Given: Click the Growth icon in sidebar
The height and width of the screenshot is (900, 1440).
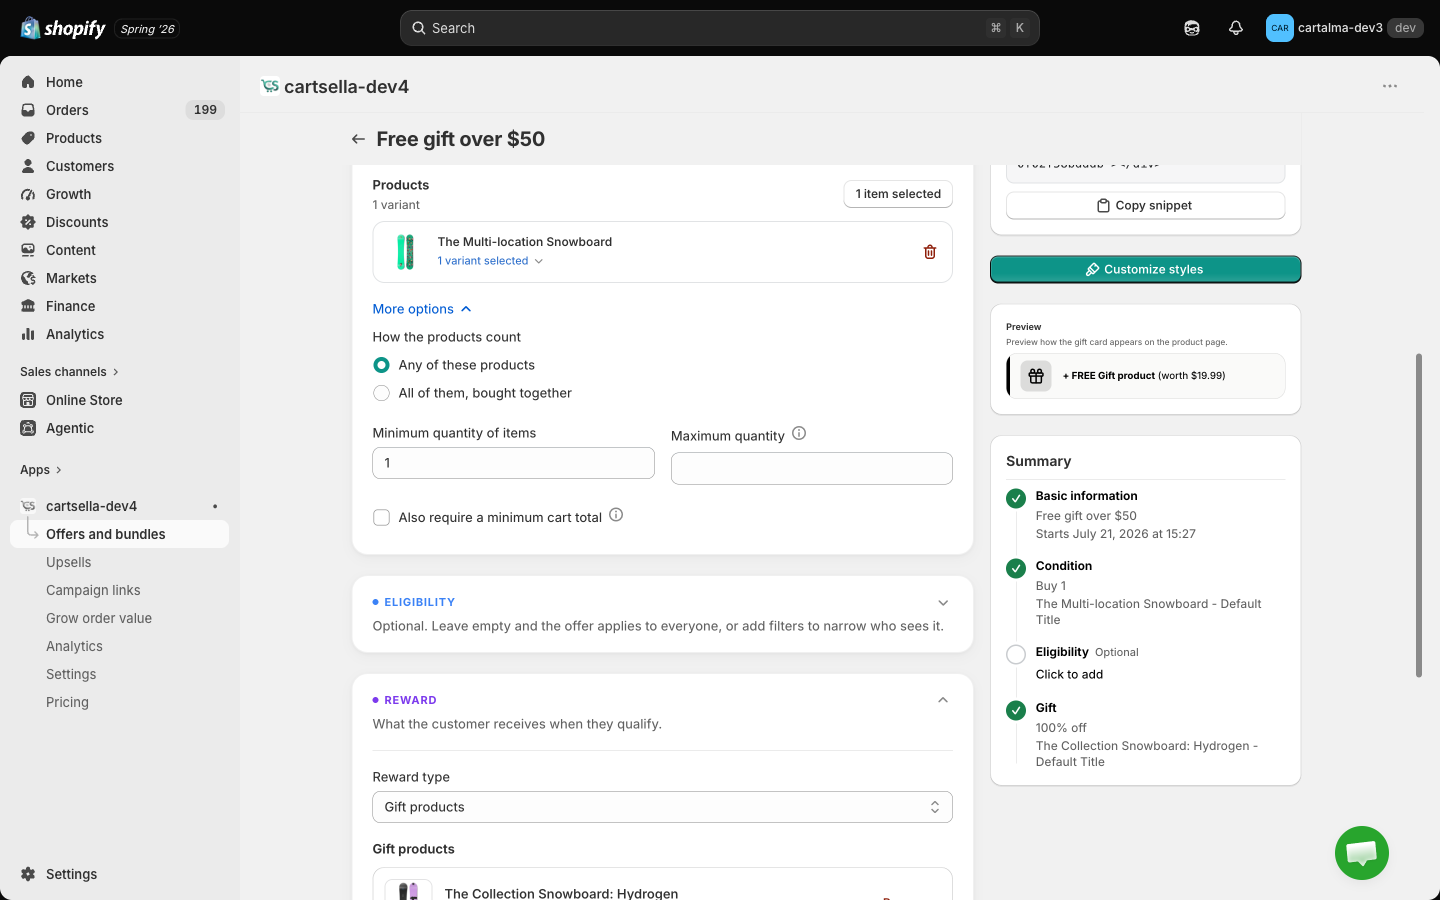Looking at the screenshot, I should pyautogui.click(x=28, y=194).
